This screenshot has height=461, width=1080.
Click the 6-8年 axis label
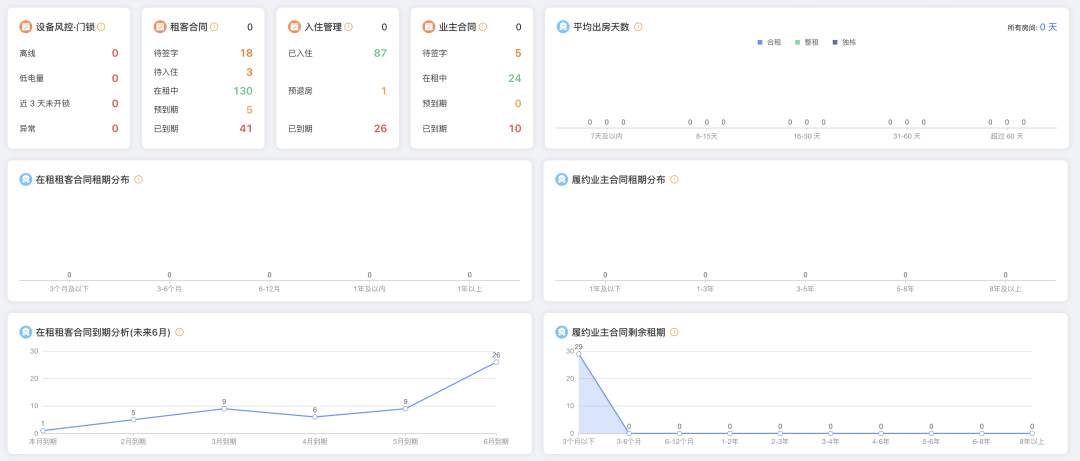[982, 442]
